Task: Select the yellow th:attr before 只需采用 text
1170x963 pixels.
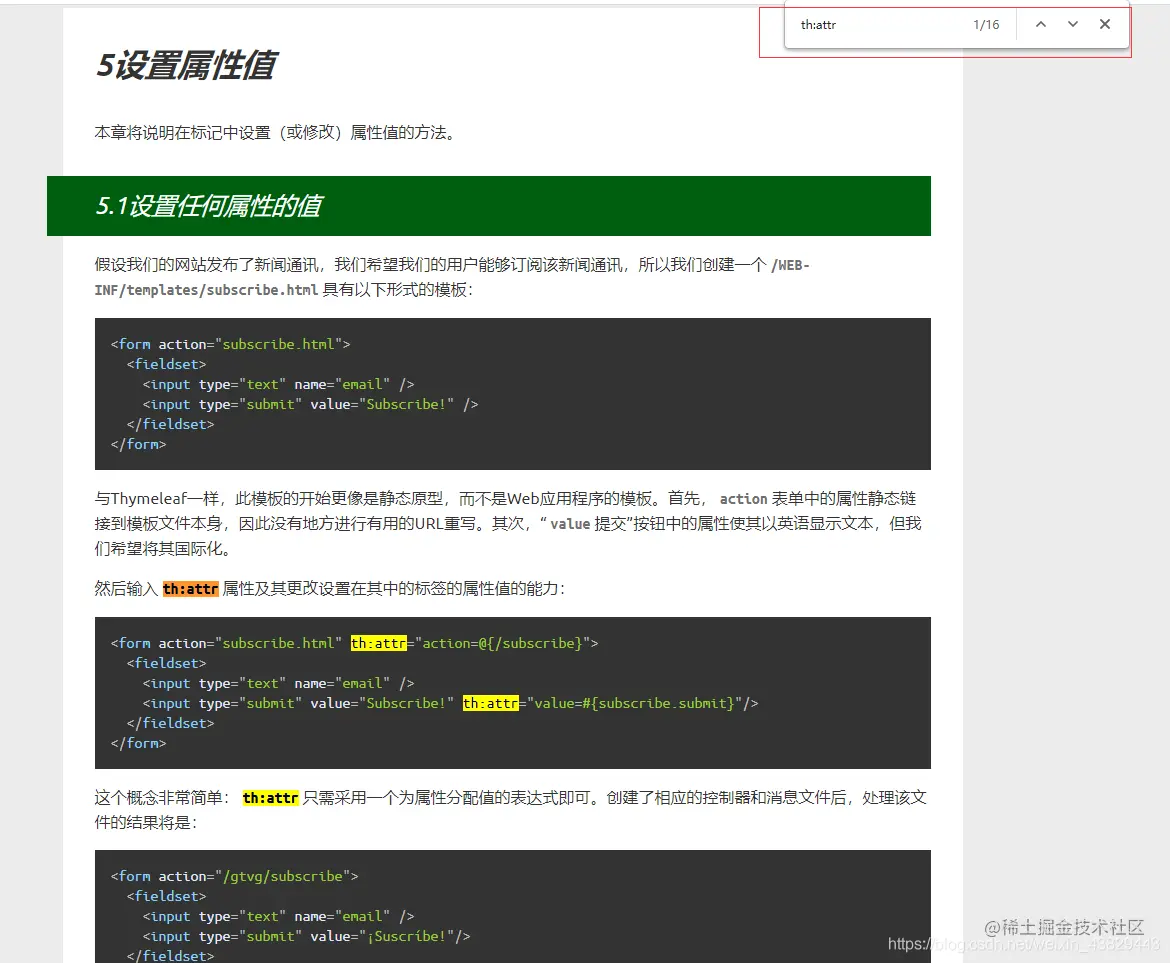Action: point(270,798)
